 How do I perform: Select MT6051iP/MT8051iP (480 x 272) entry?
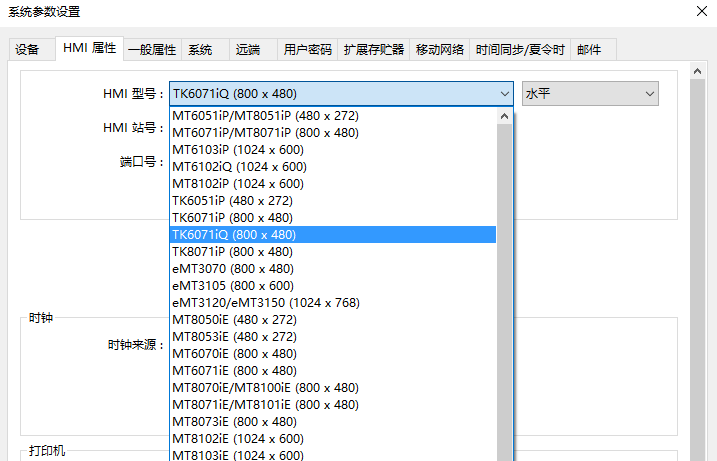pos(265,116)
